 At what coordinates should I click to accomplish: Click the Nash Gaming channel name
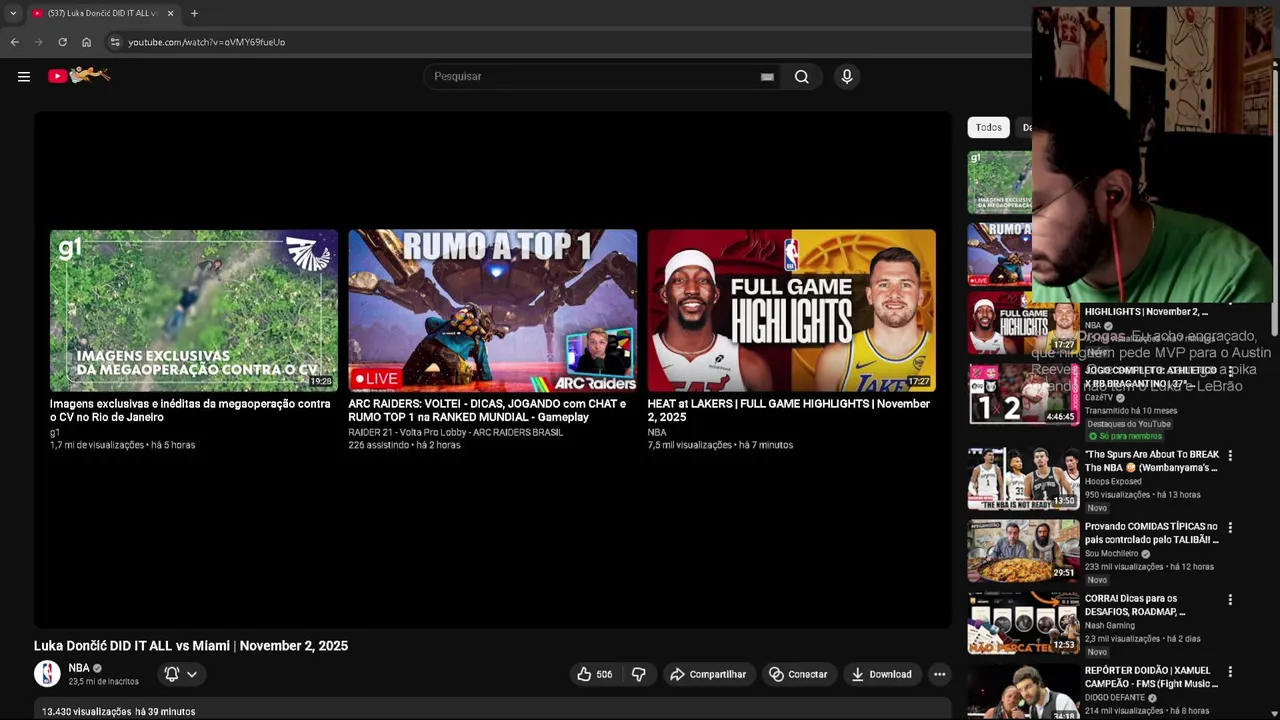coord(1110,625)
